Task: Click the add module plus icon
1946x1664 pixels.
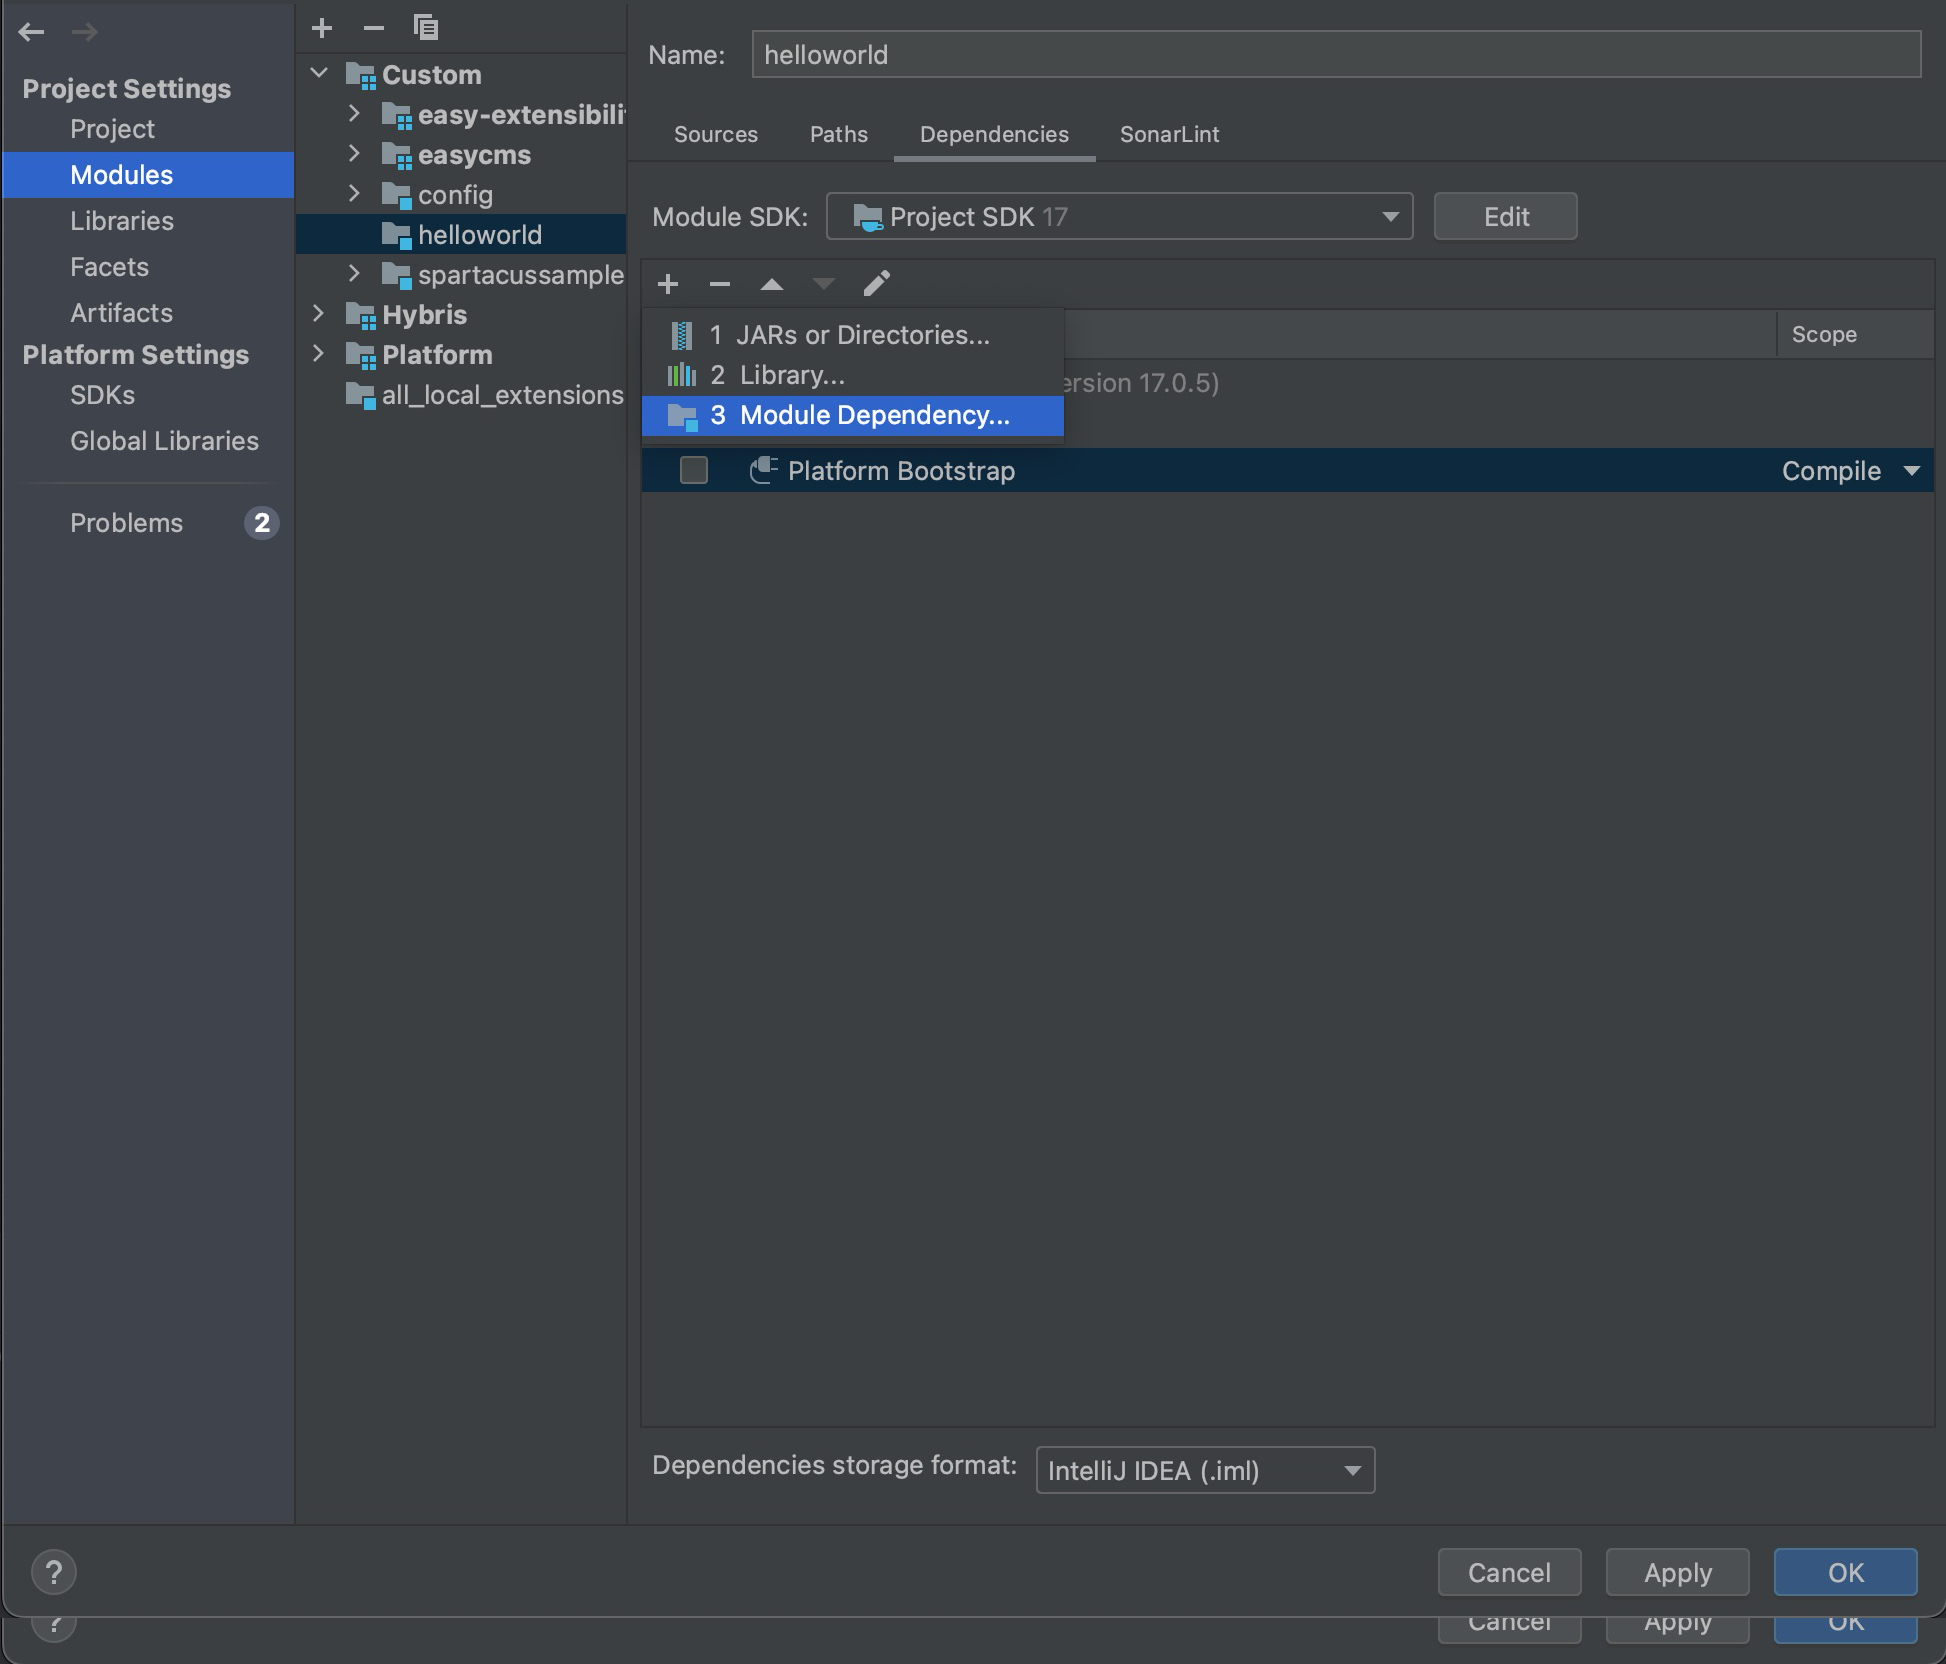Action: coord(322,28)
